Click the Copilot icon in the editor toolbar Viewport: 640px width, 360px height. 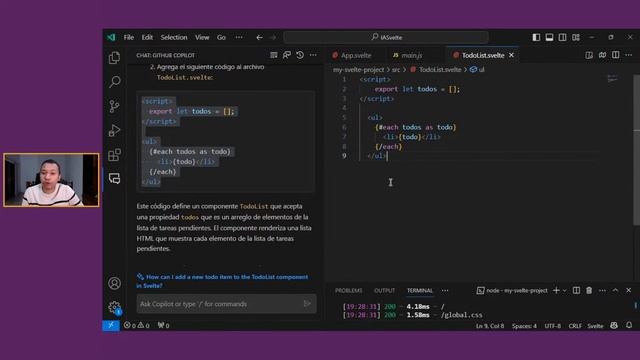602,55
